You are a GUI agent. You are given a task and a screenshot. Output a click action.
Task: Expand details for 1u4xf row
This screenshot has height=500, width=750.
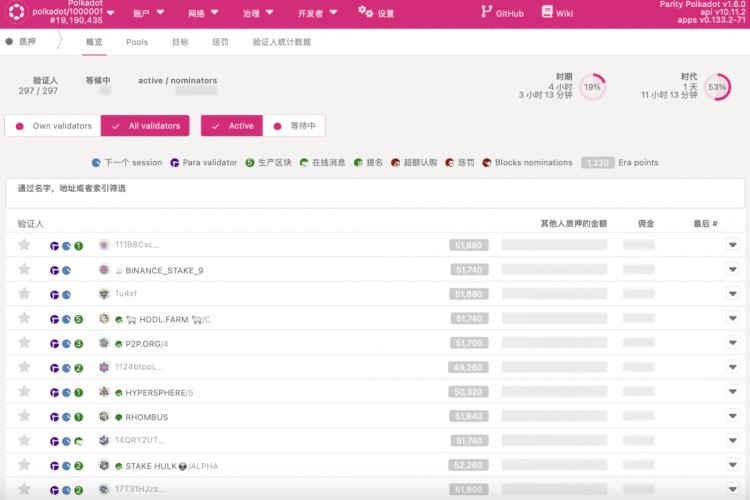(733, 294)
